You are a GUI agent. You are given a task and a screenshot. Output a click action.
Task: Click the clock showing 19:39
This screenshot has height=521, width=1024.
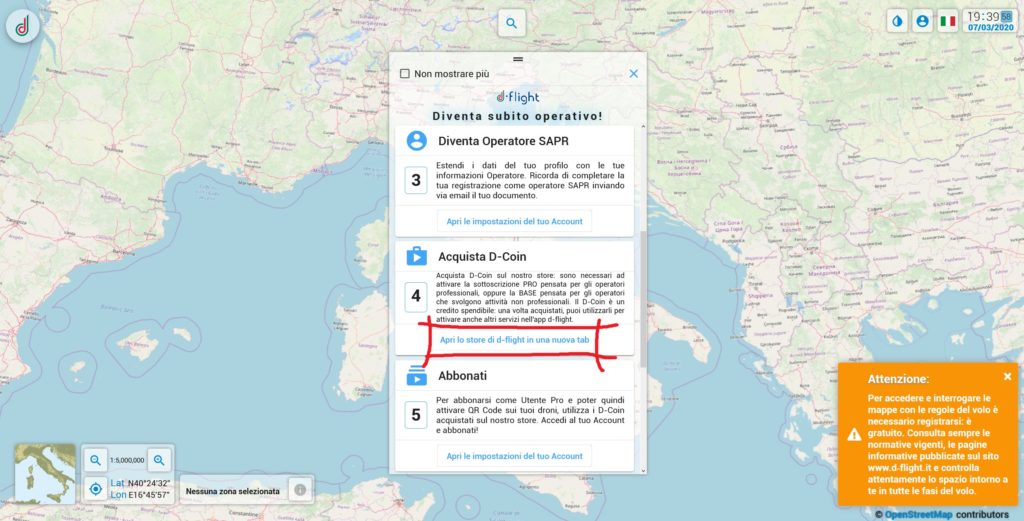click(x=990, y=16)
